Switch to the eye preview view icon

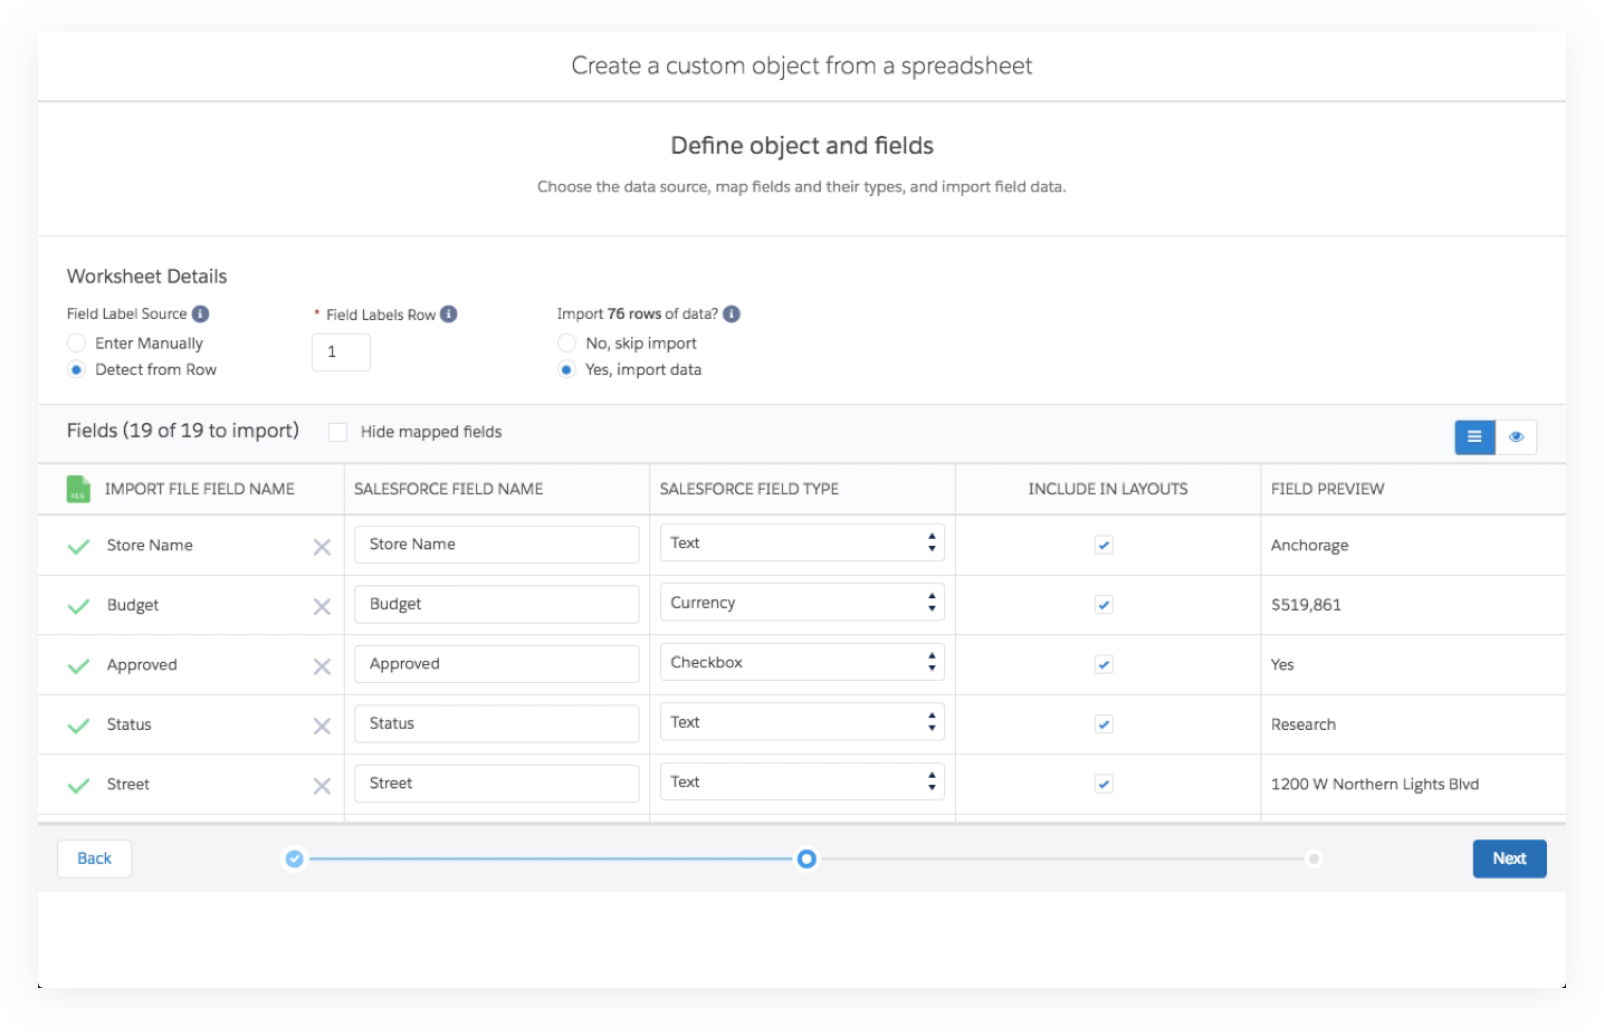[x=1516, y=437]
